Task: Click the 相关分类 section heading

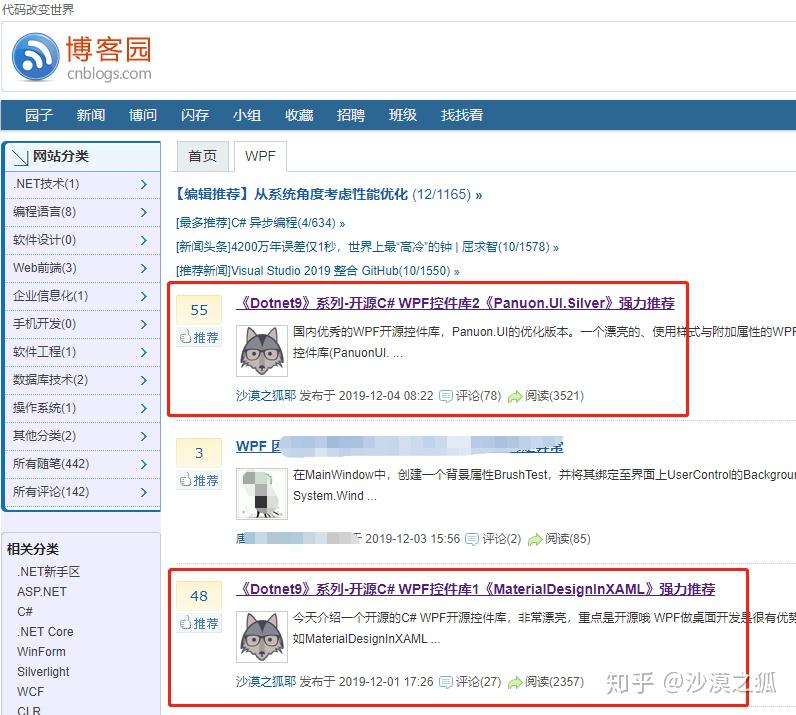Action: tap(33, 549)
